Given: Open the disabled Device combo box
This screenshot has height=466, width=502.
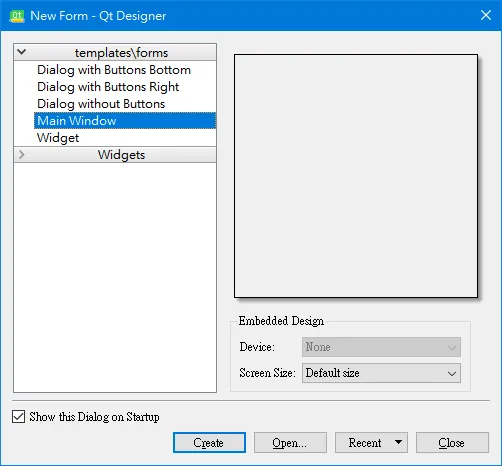Looking at the screenshot, I should [381, 347].
